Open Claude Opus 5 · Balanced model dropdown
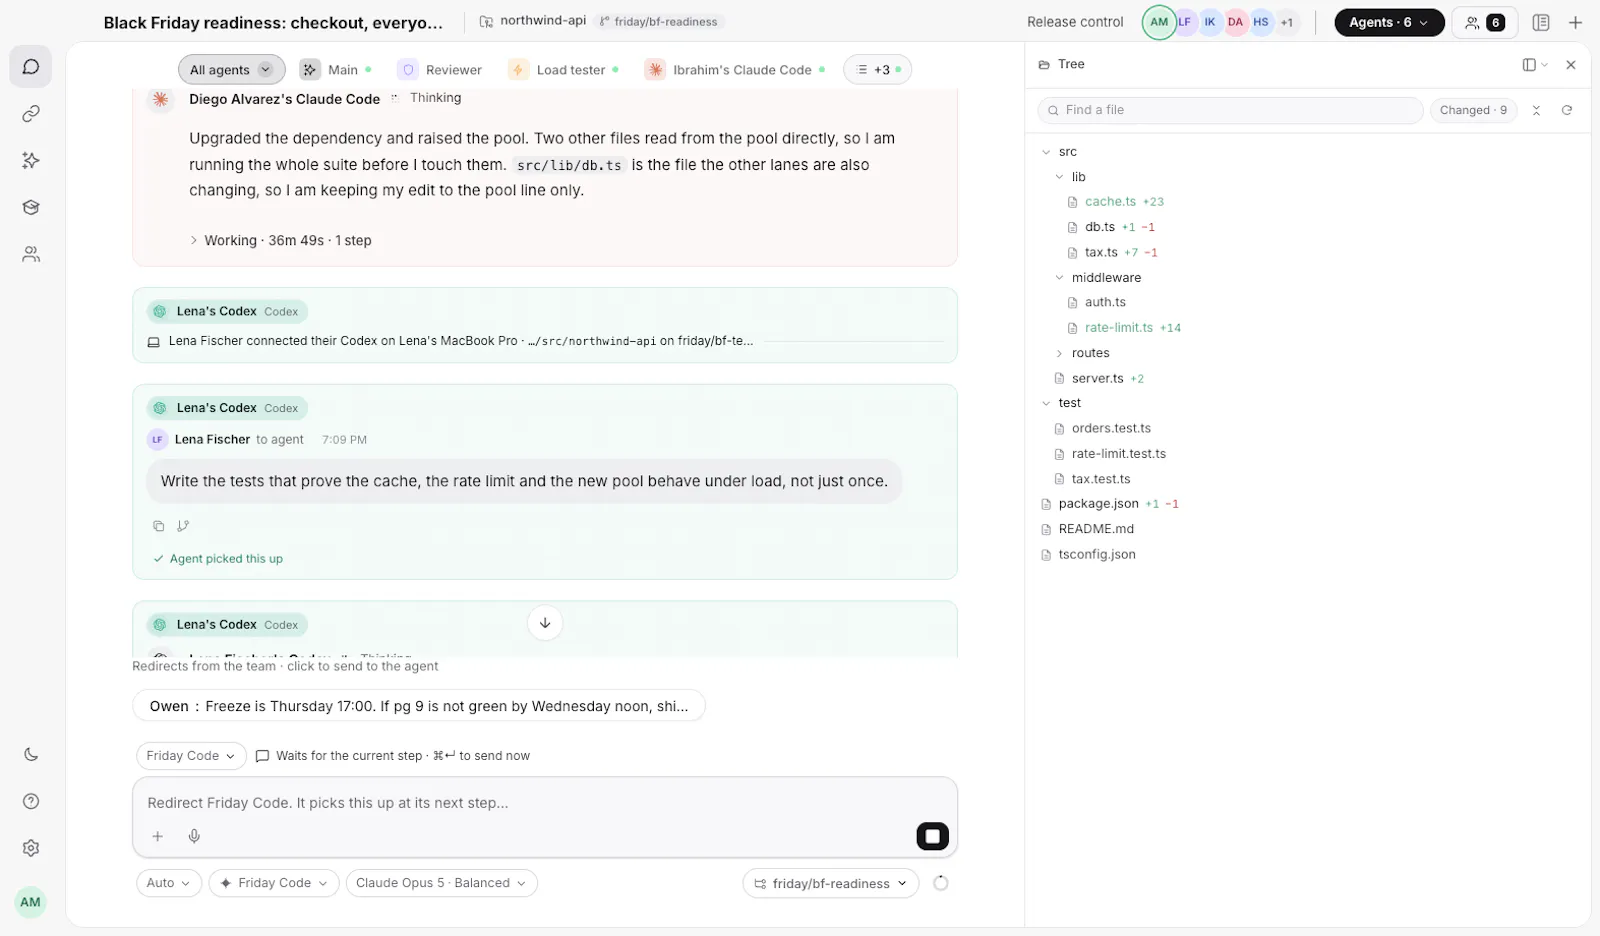Viewport: 1600px width, 936px height. tap(441, 883)
